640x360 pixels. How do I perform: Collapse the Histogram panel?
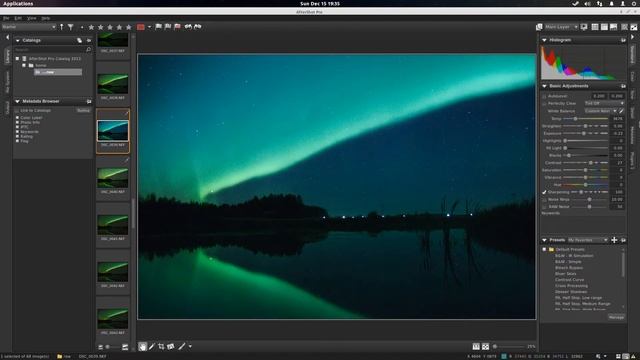[x=544, y=40]
